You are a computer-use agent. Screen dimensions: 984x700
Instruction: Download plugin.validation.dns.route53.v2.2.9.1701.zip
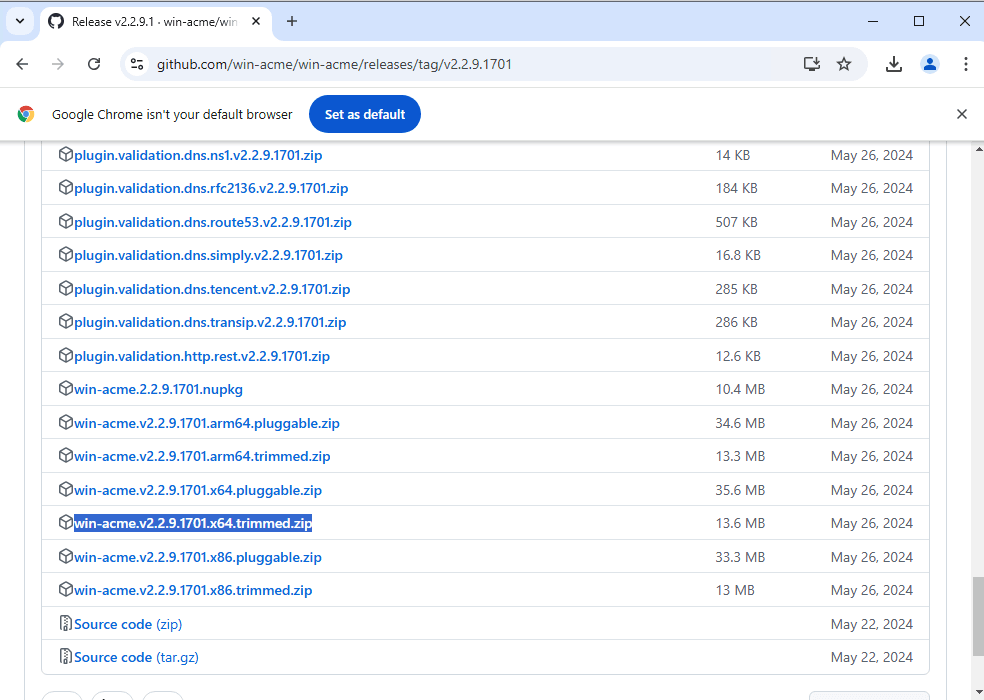pos(213,222)
